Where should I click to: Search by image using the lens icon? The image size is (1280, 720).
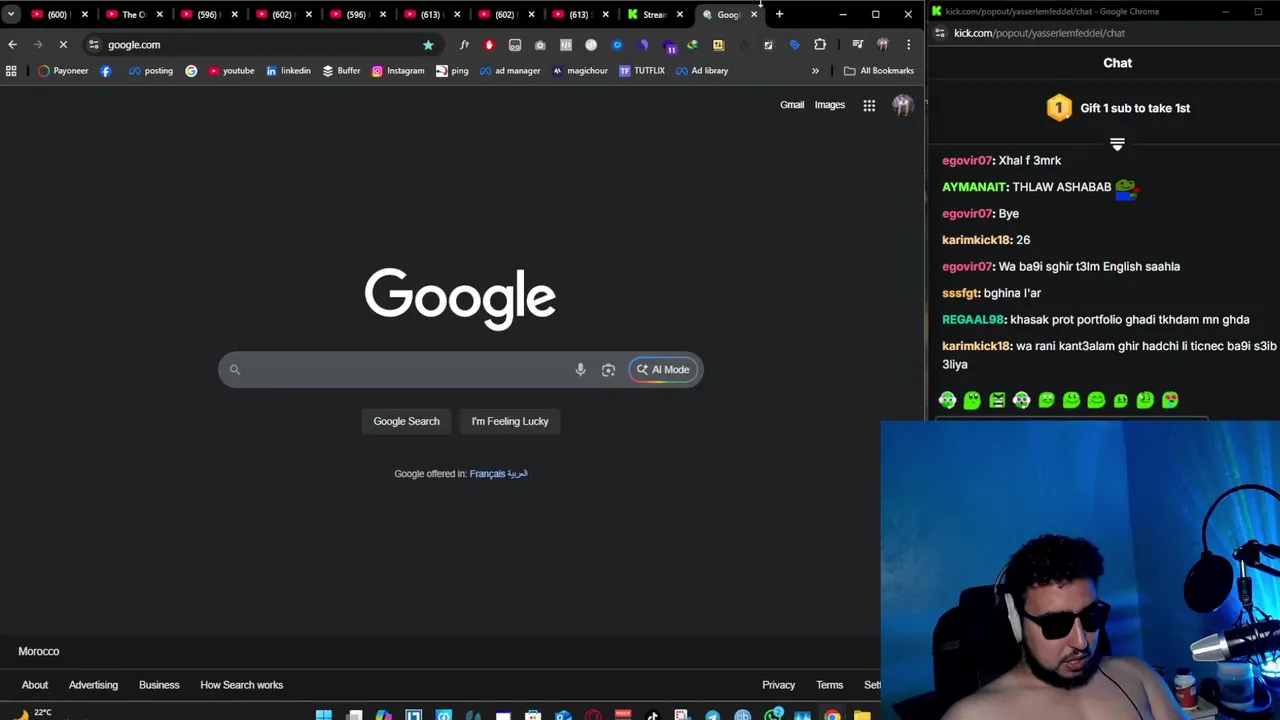(608, 370)
